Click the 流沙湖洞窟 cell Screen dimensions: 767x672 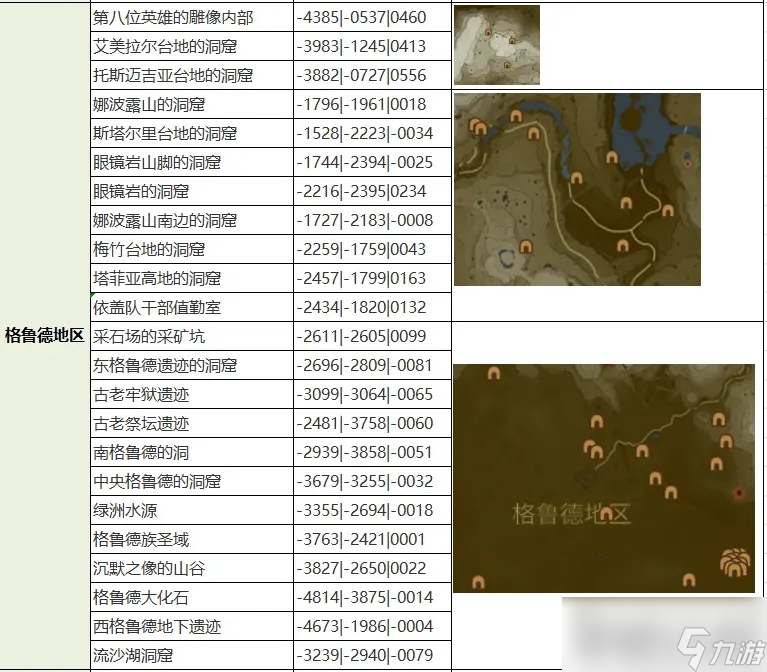click(x=192, y=655)
